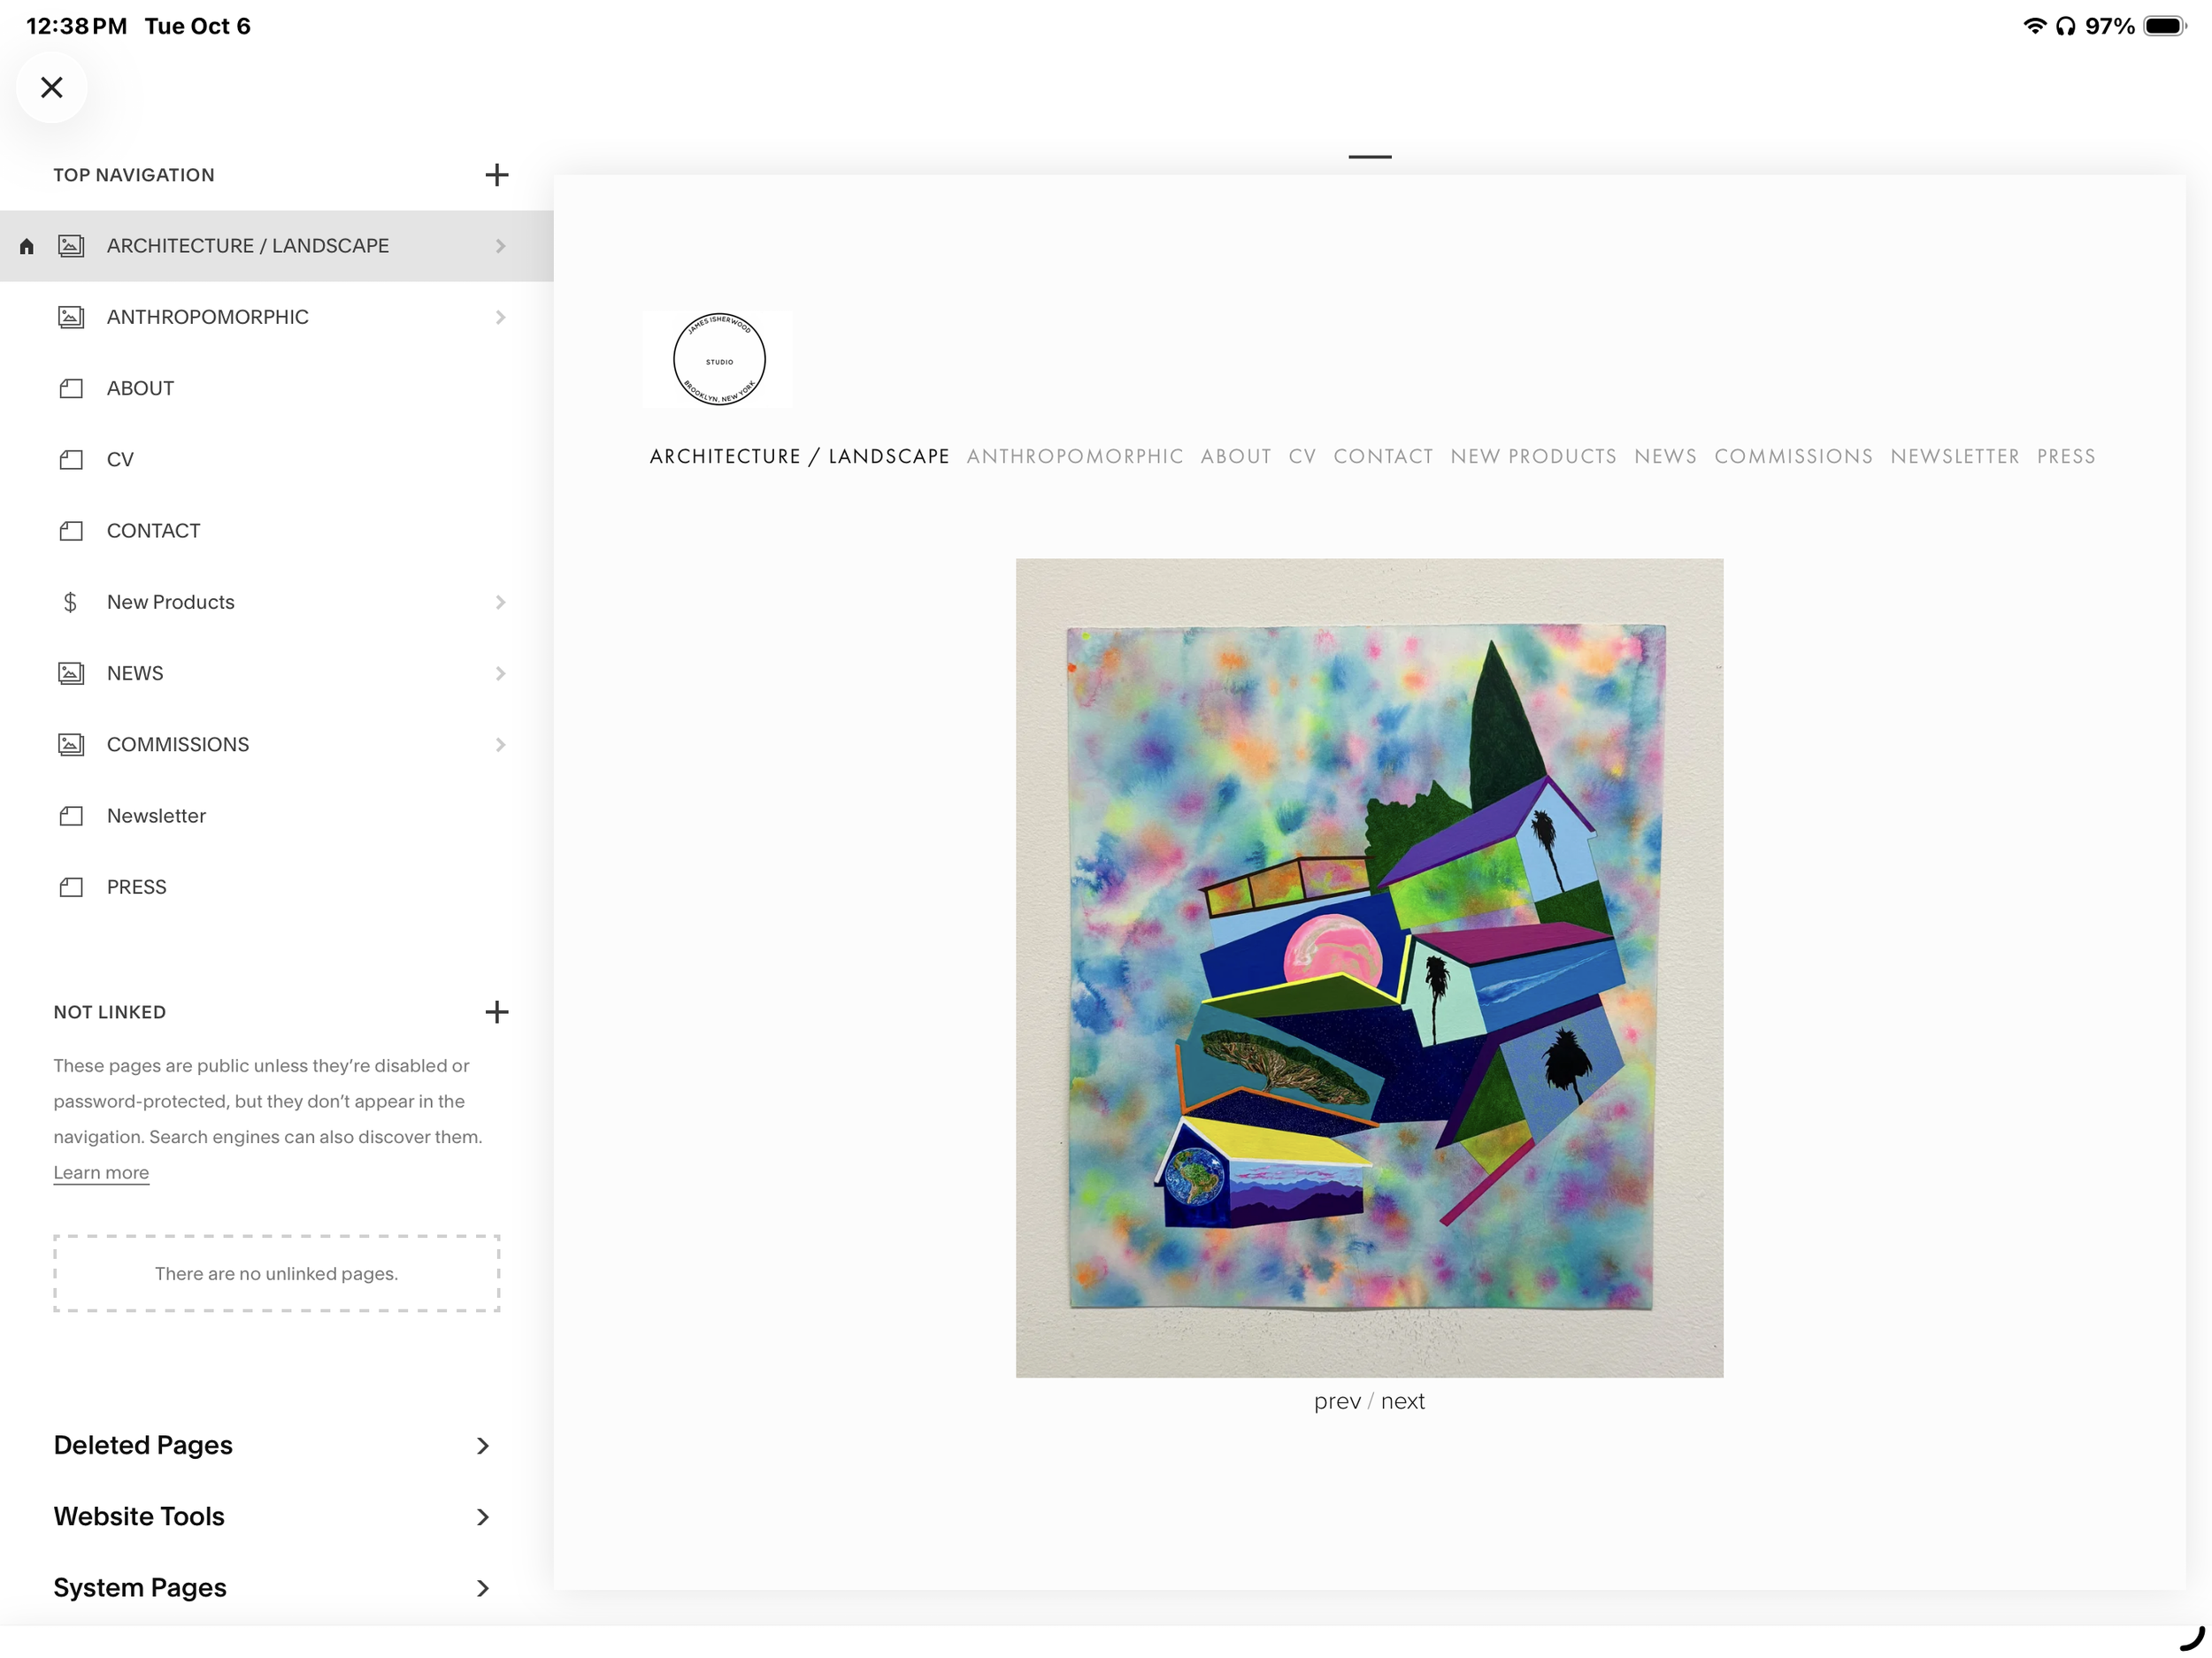Expand ARCHITECTURE / LANDSCAPE page chevron
This screenshot has height=1658, width=2212.
pyautogui.click(x=500, y=246)
